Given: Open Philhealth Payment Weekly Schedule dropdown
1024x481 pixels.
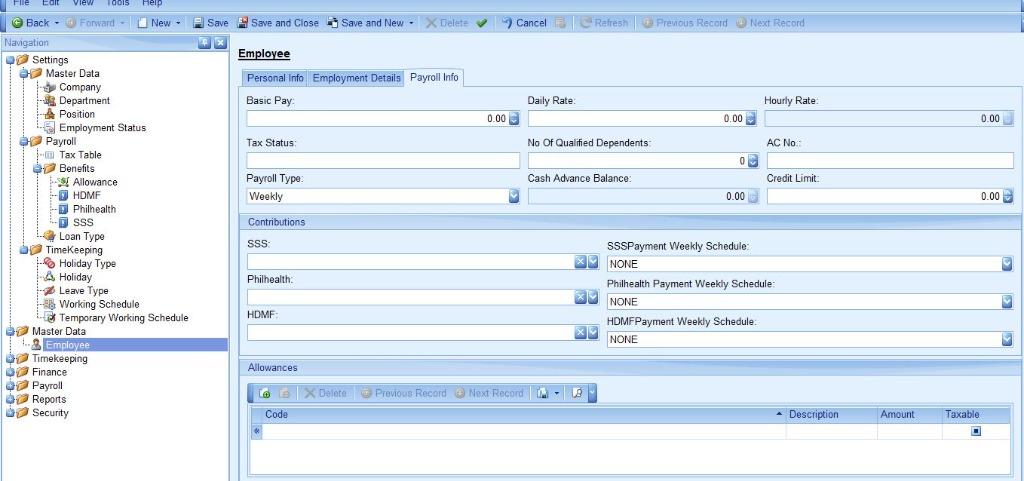Looking at the screenshot, I should (1007, 302).
